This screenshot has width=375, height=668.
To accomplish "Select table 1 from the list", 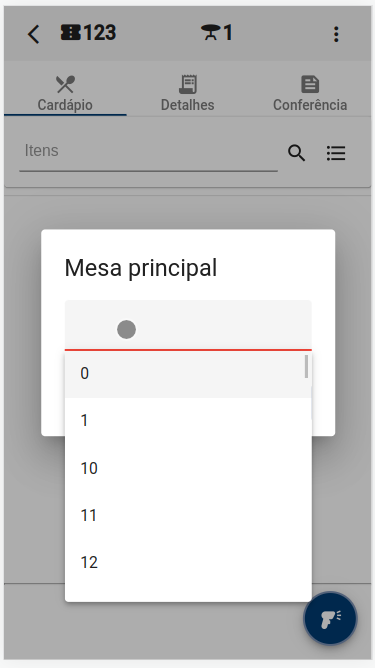I will tap(188, 421).
